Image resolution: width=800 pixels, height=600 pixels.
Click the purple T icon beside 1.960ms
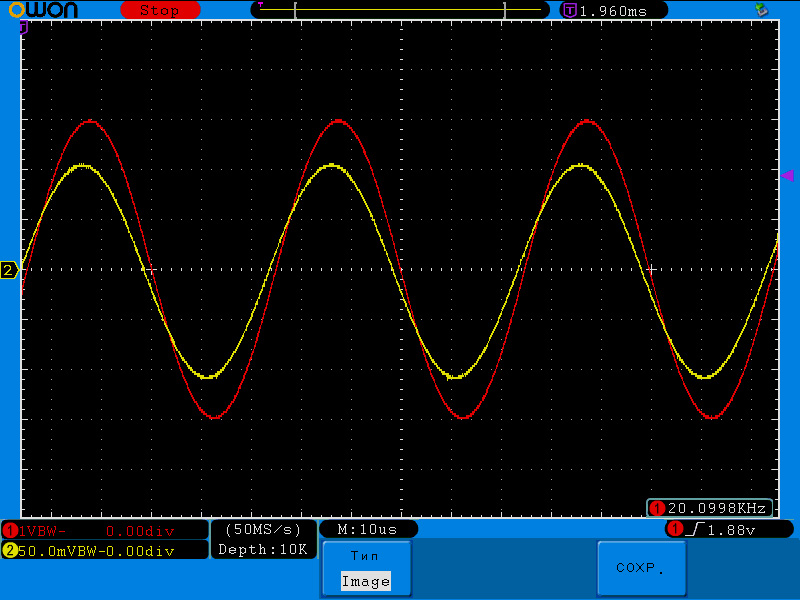tap(569, 10)
